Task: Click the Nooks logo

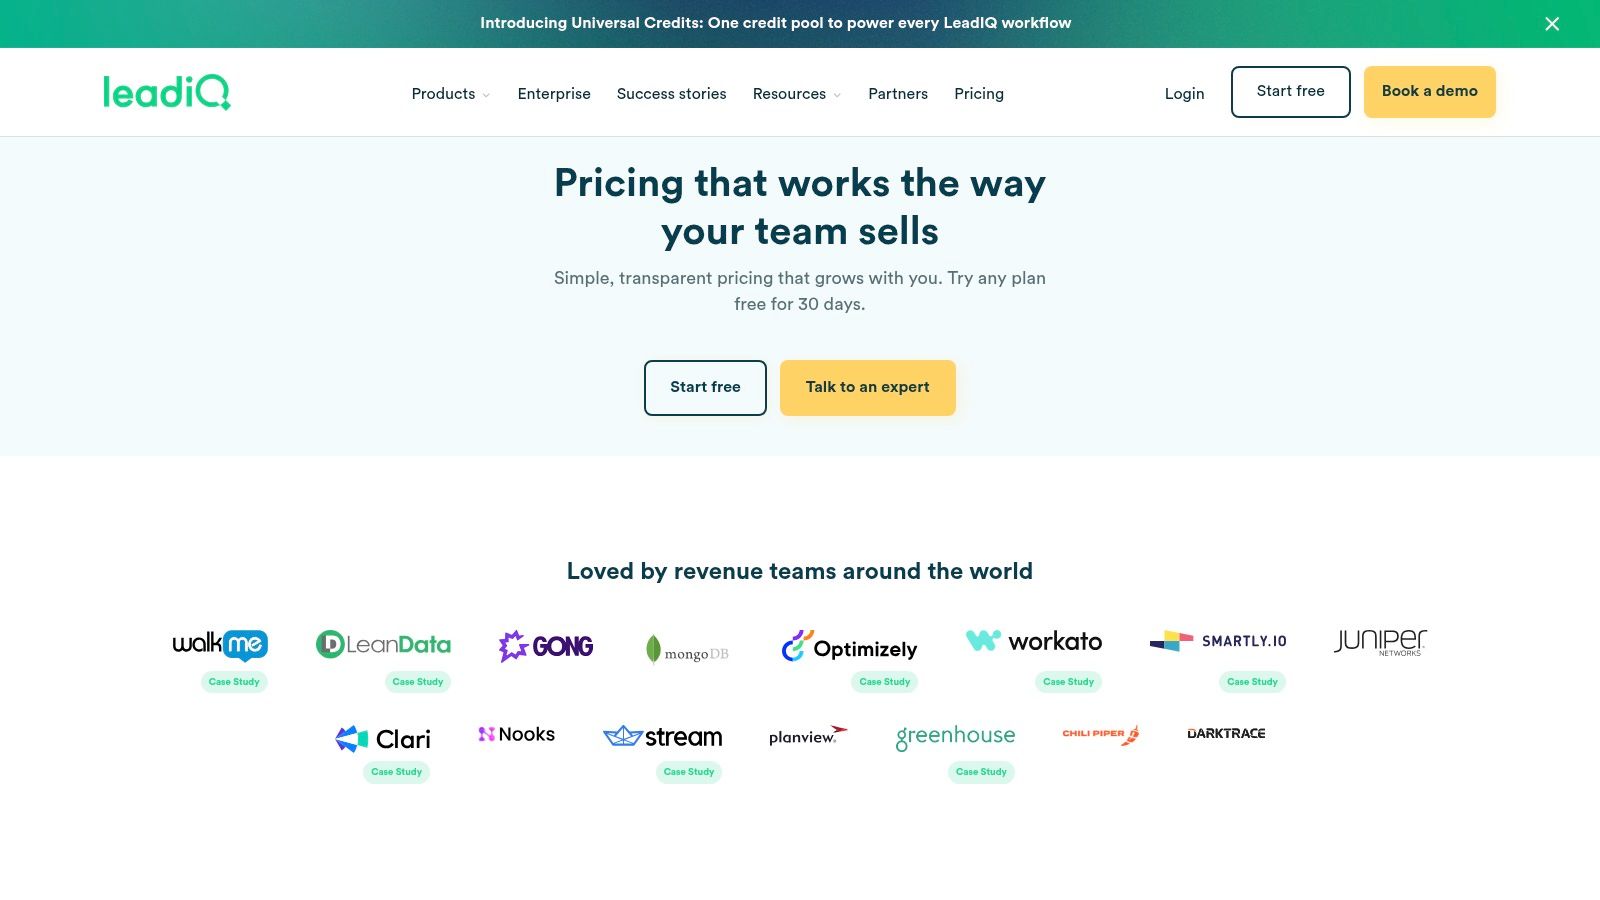Action: (517, 734)
